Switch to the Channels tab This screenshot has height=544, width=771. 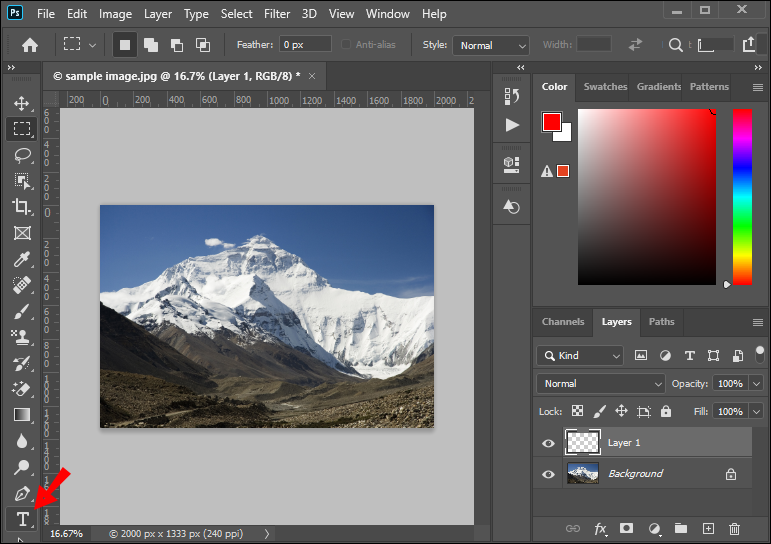[x=563, y=322]
